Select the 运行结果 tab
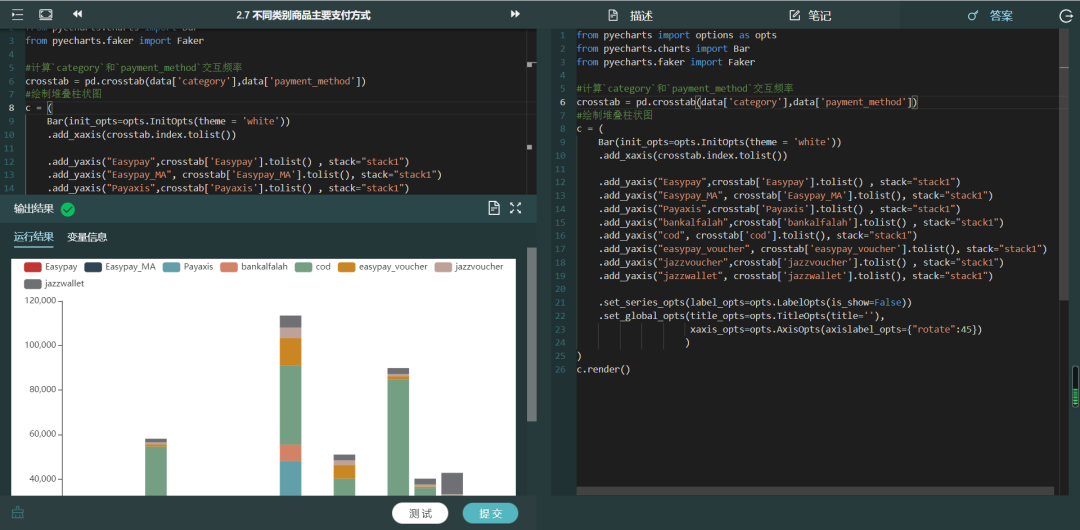1080x530 pixels. point(34,237)
